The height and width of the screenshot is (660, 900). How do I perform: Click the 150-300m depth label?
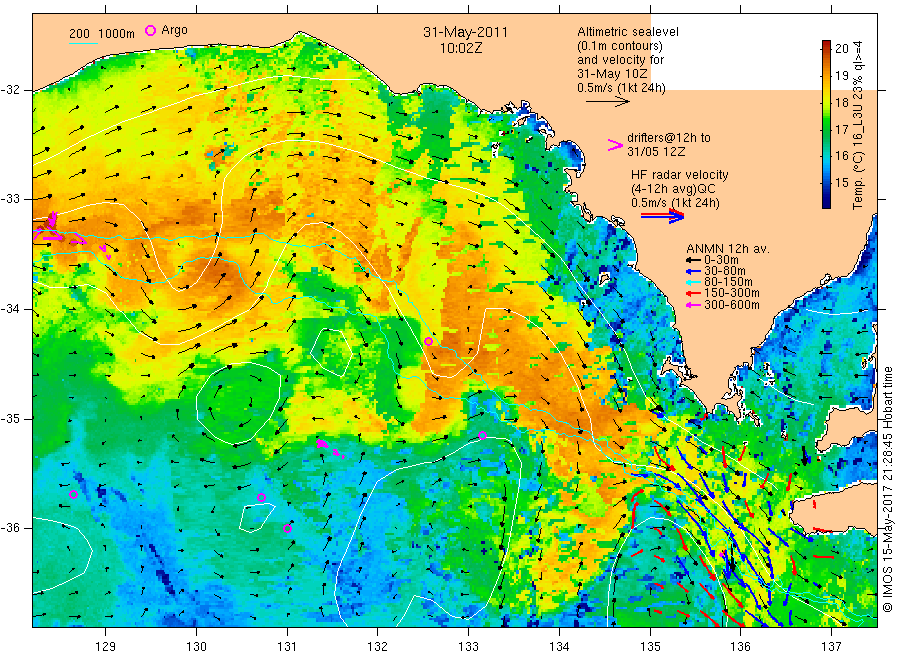[732, 293]
